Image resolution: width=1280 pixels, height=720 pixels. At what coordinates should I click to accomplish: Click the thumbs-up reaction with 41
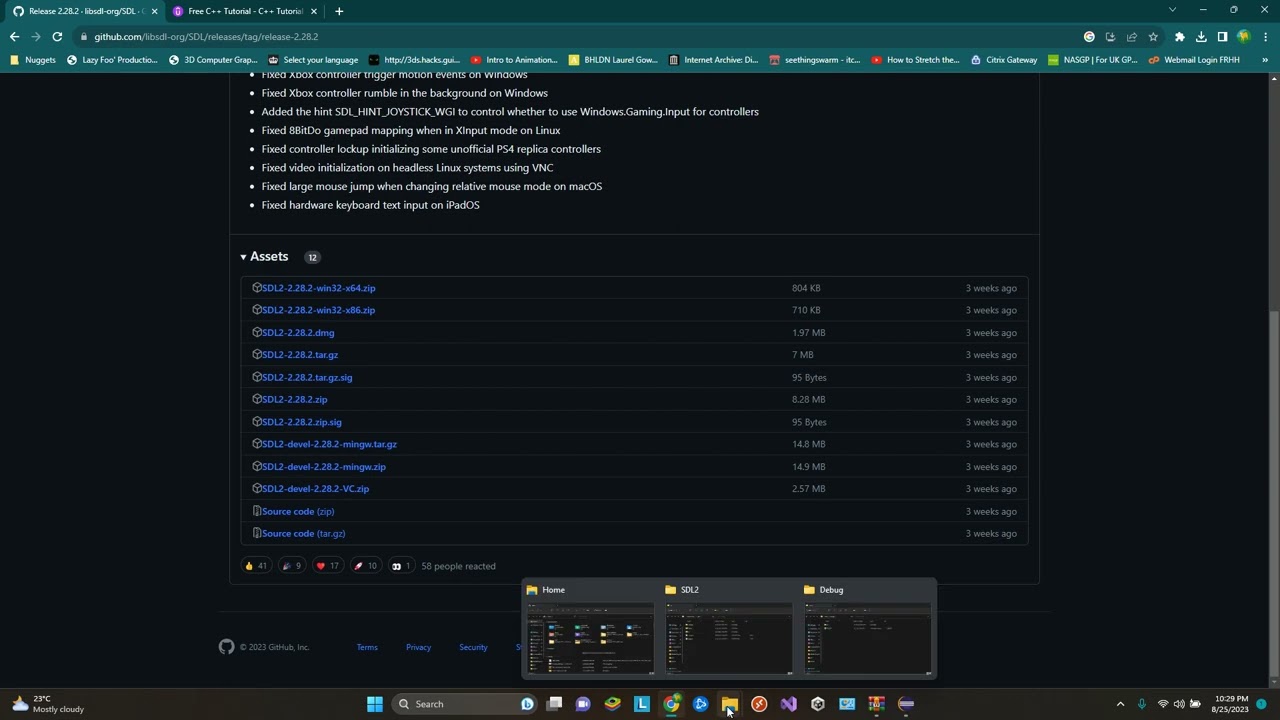[x=256, y=566]
